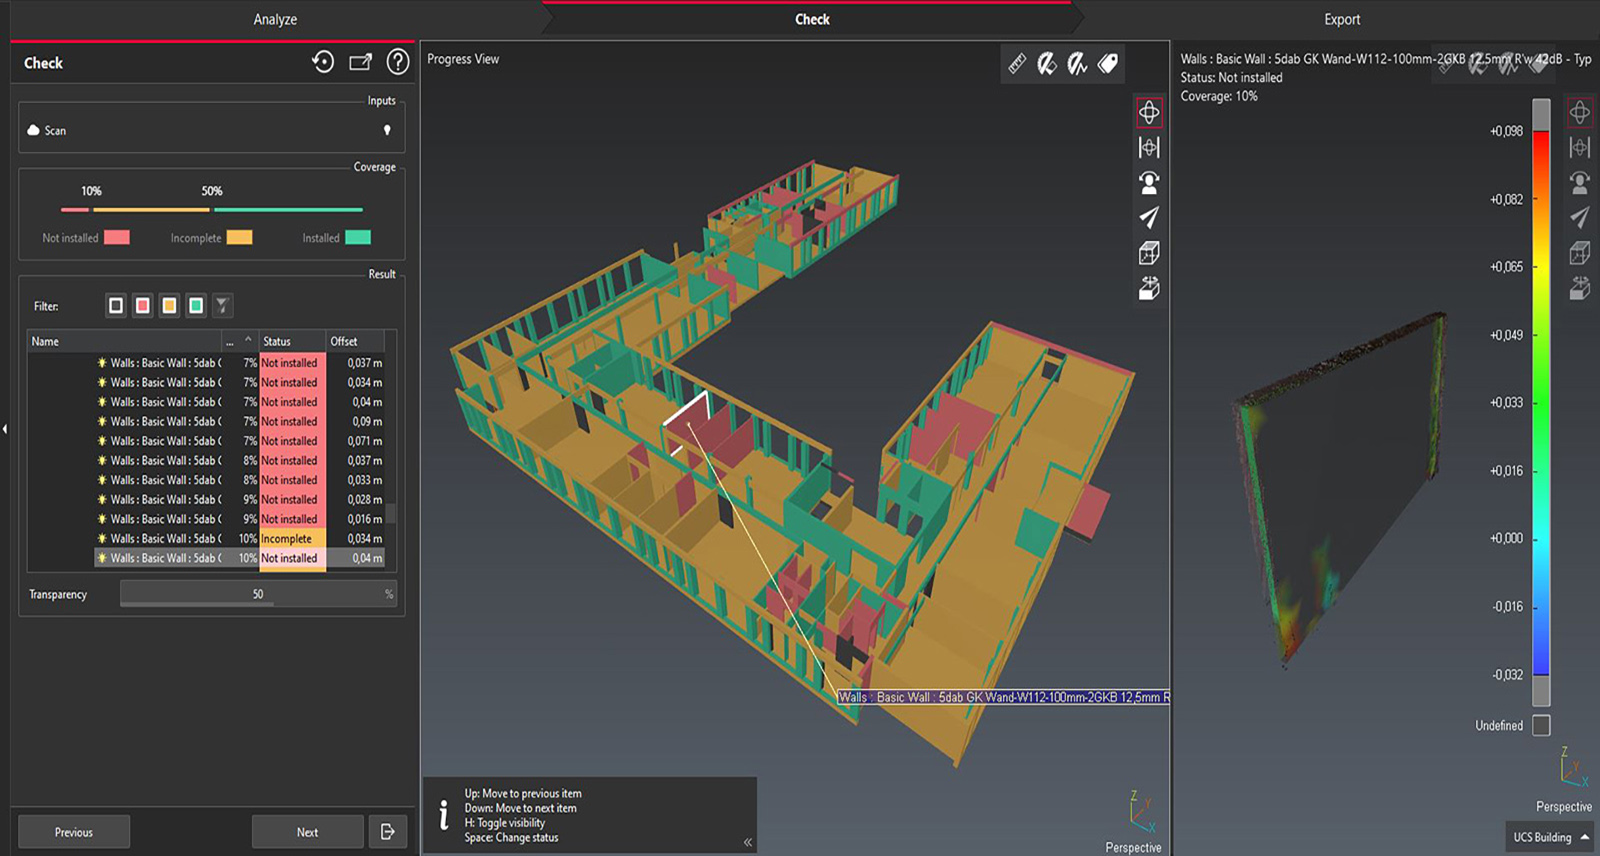This screenshot has height=856, width=1600.
Task: Activate the orbit navigation mode icon
Action: tap(1149, 113)
